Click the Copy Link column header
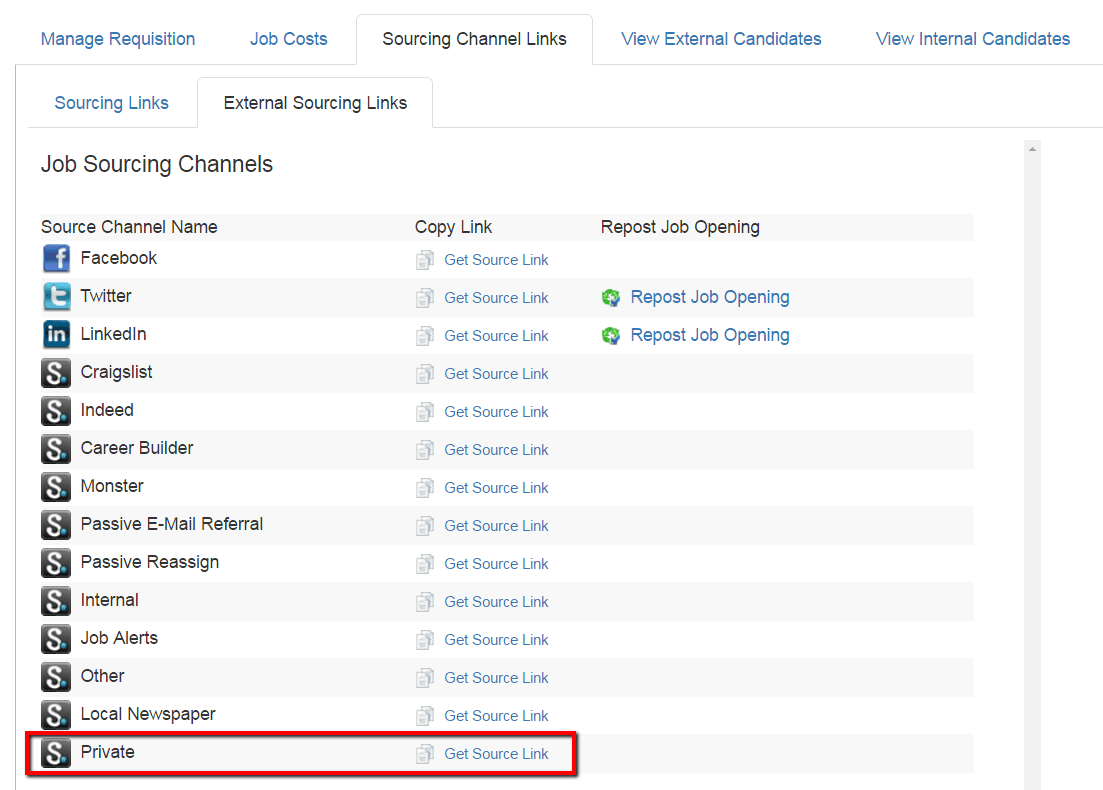Viewport: 1103px width, 790px height. point(453,227)
